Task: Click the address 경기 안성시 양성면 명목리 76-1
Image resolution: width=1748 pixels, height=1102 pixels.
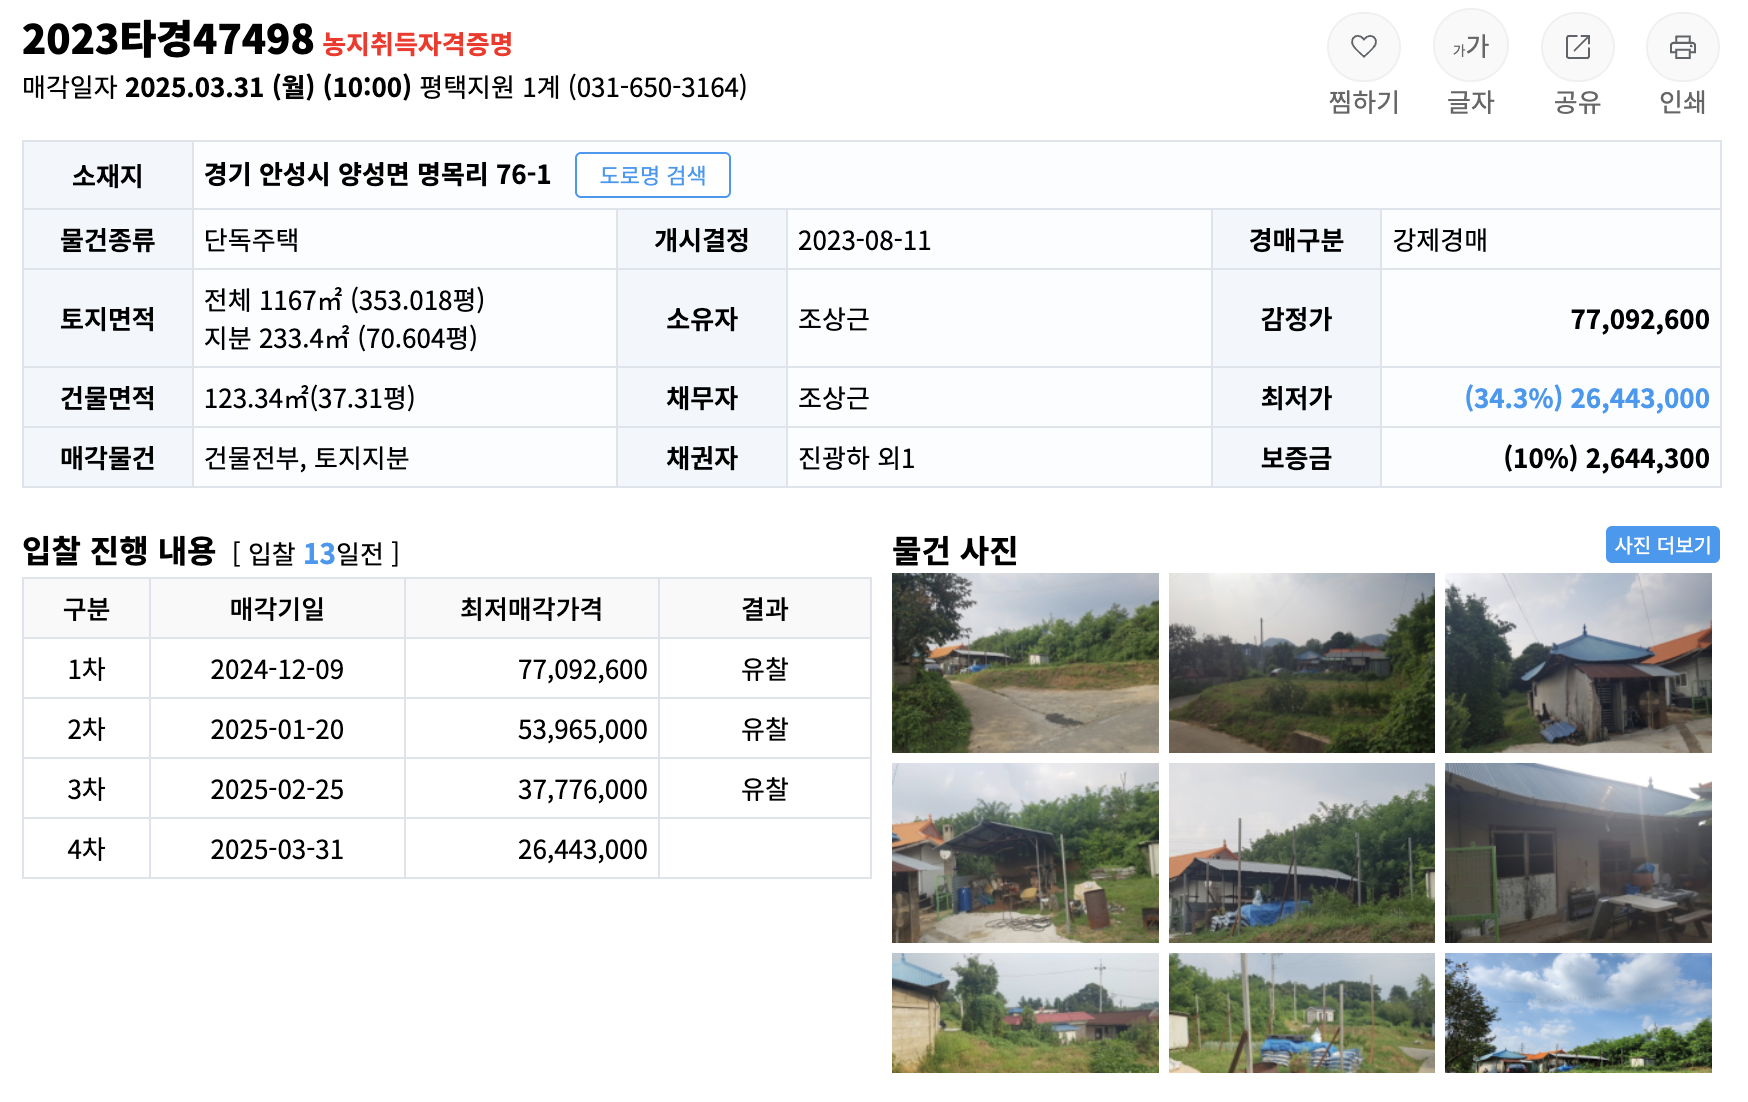Action: tap(377, 175)
